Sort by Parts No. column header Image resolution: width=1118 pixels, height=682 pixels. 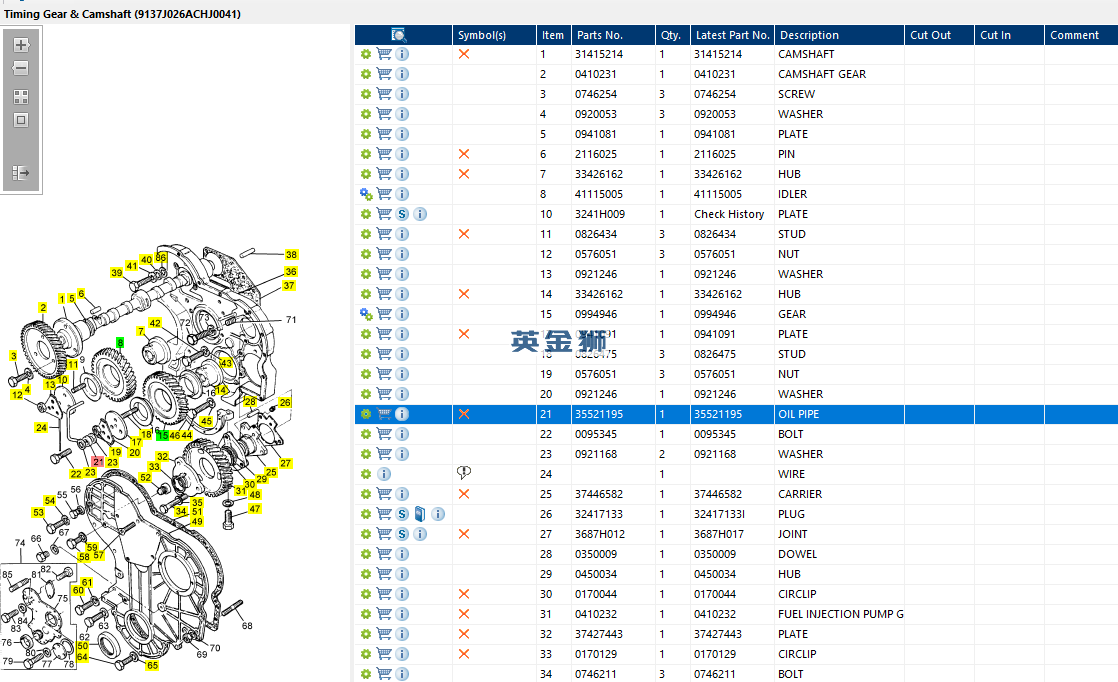612,35
